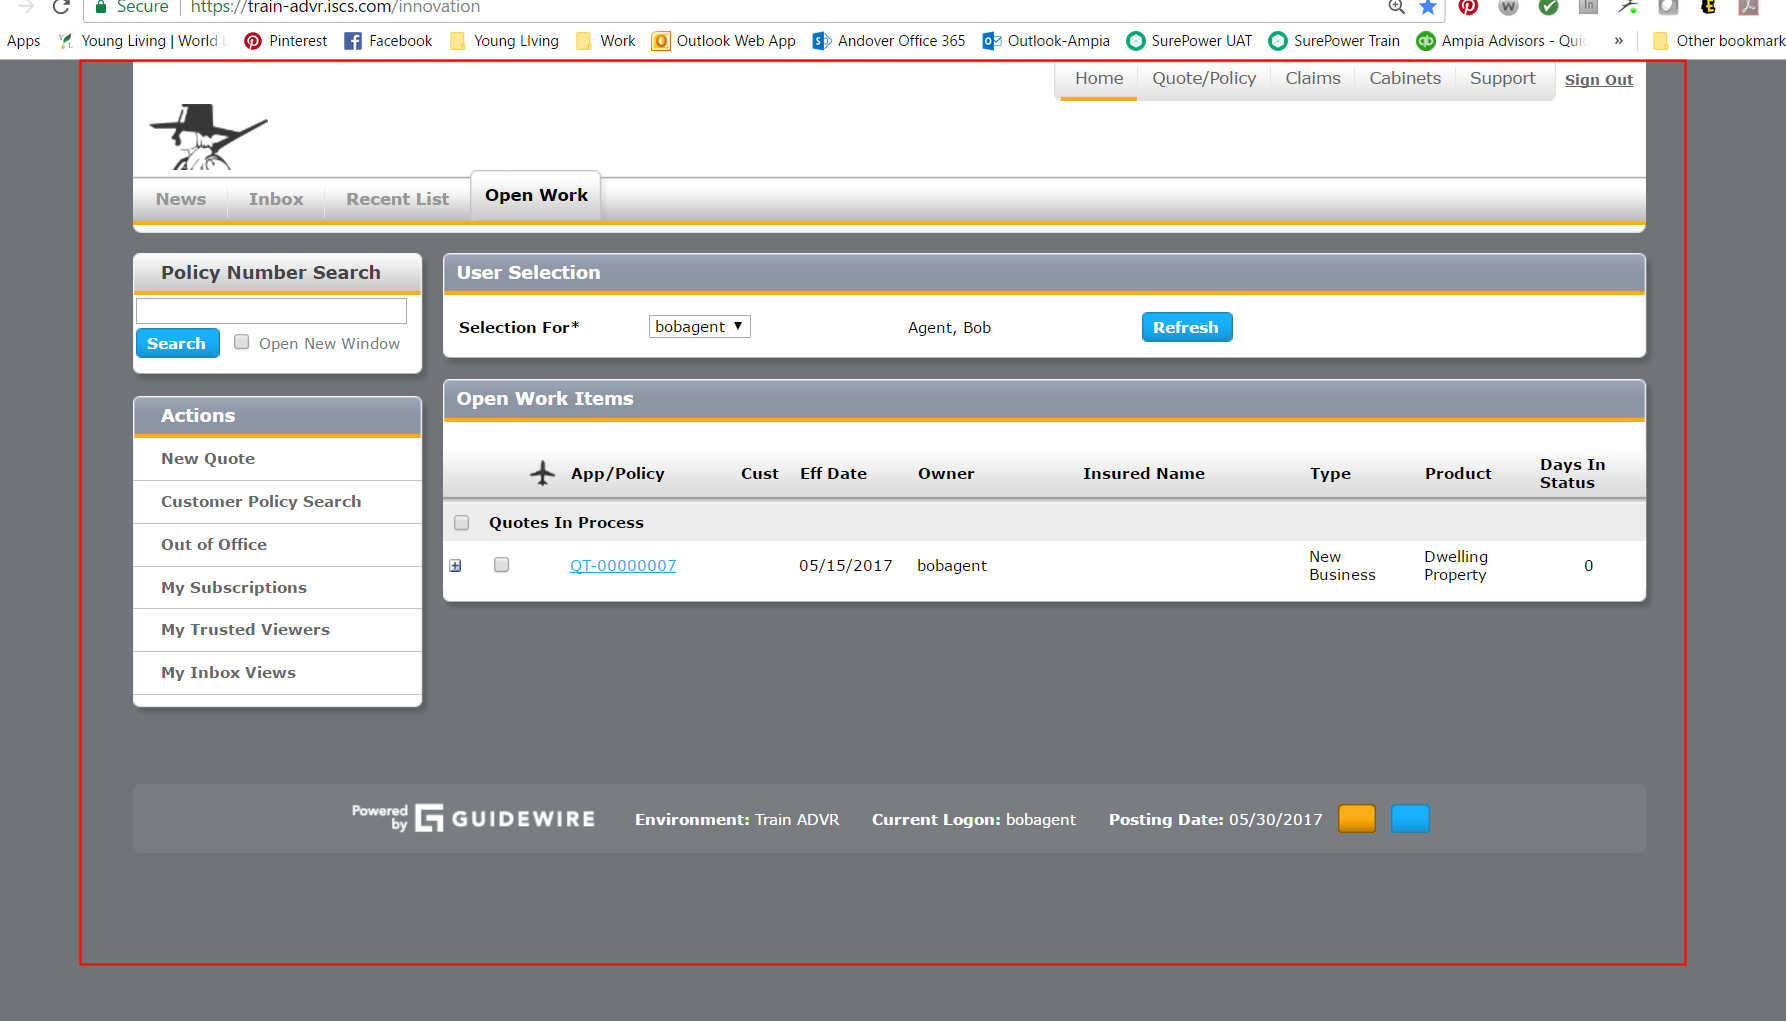Open the Facebook bookmark
This screenshot has height=1021, width=1786.
[x=388, y=41]
